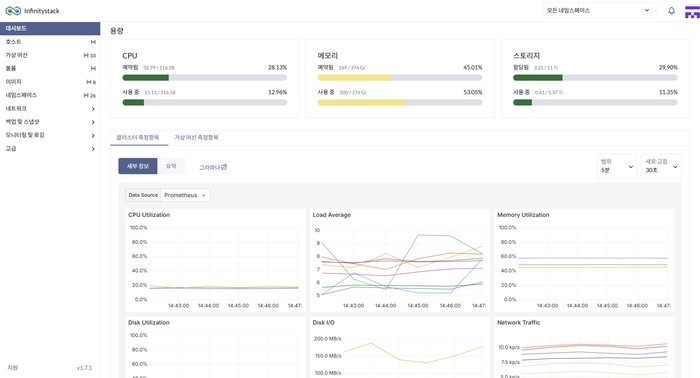Open the purple user avatar menu
Viewport: 700px width, 378px height.
point(692,12)
